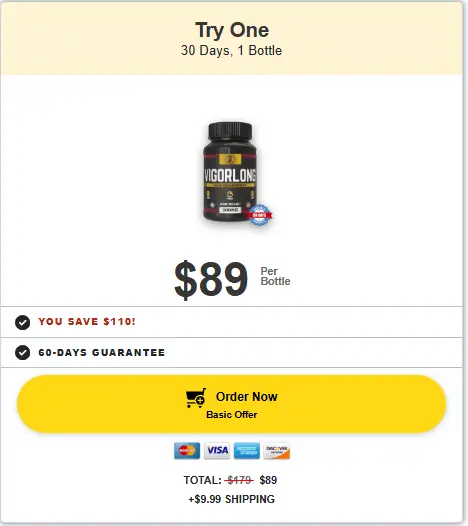Click the 30 days guarantee badge on bottle
Image resolution: width=468 pixels, height=526 pixels.
point(259,215)
